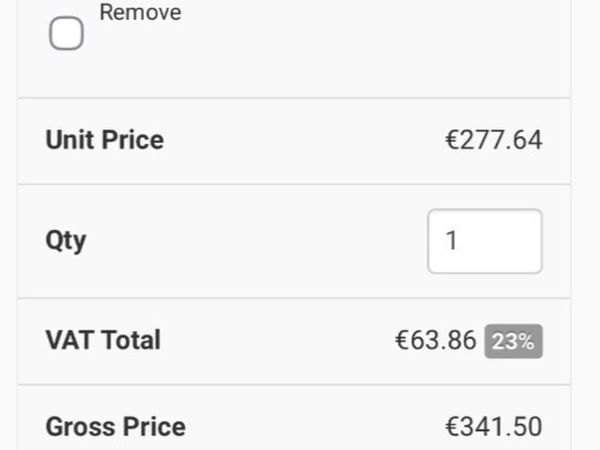600x450 pixels.
Task: Click inside the Qty input field
Action: tap(485, 241)
